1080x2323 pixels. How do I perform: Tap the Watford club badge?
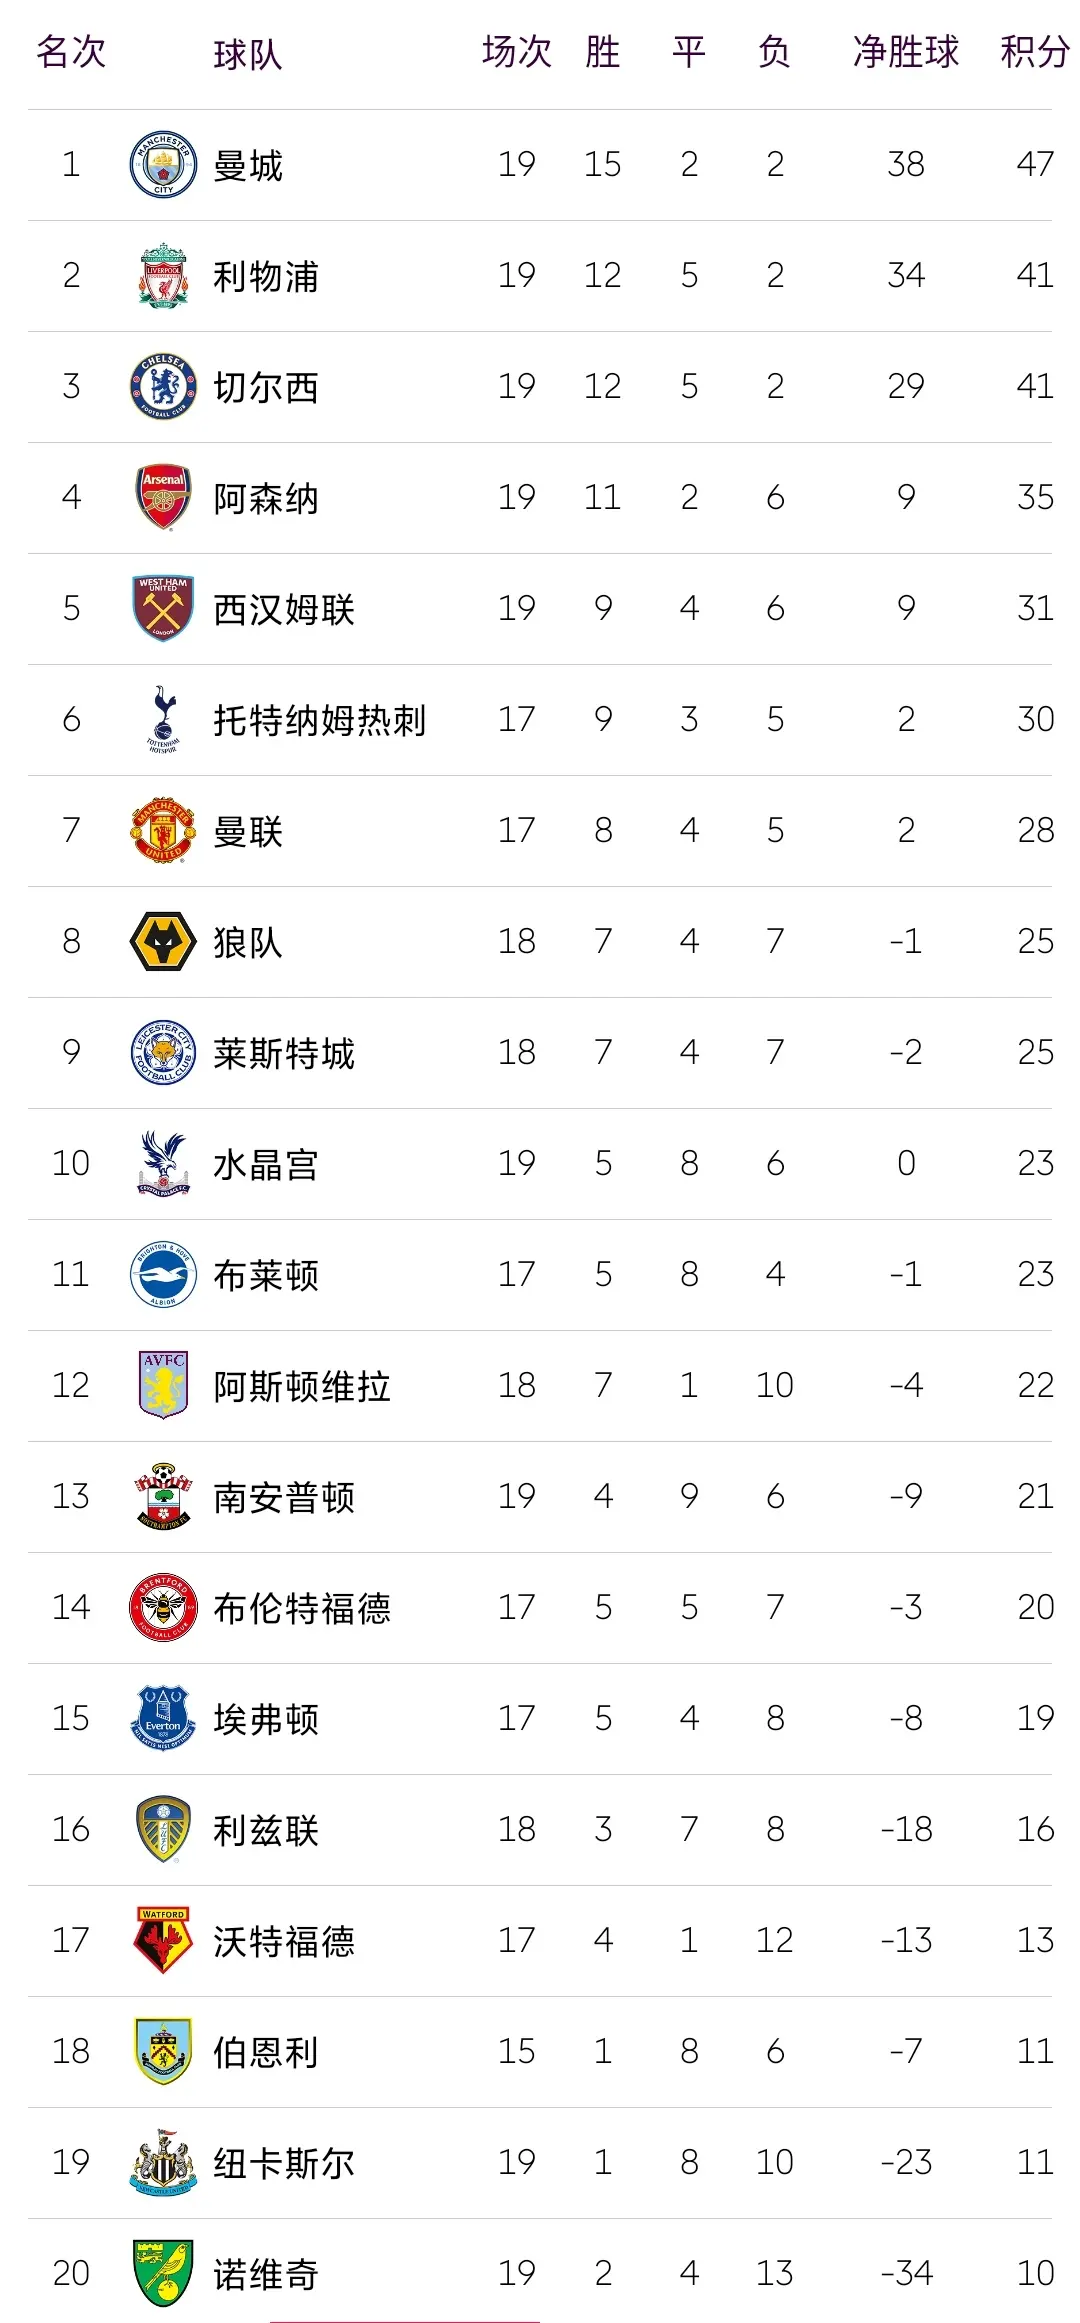[163, 1940]
